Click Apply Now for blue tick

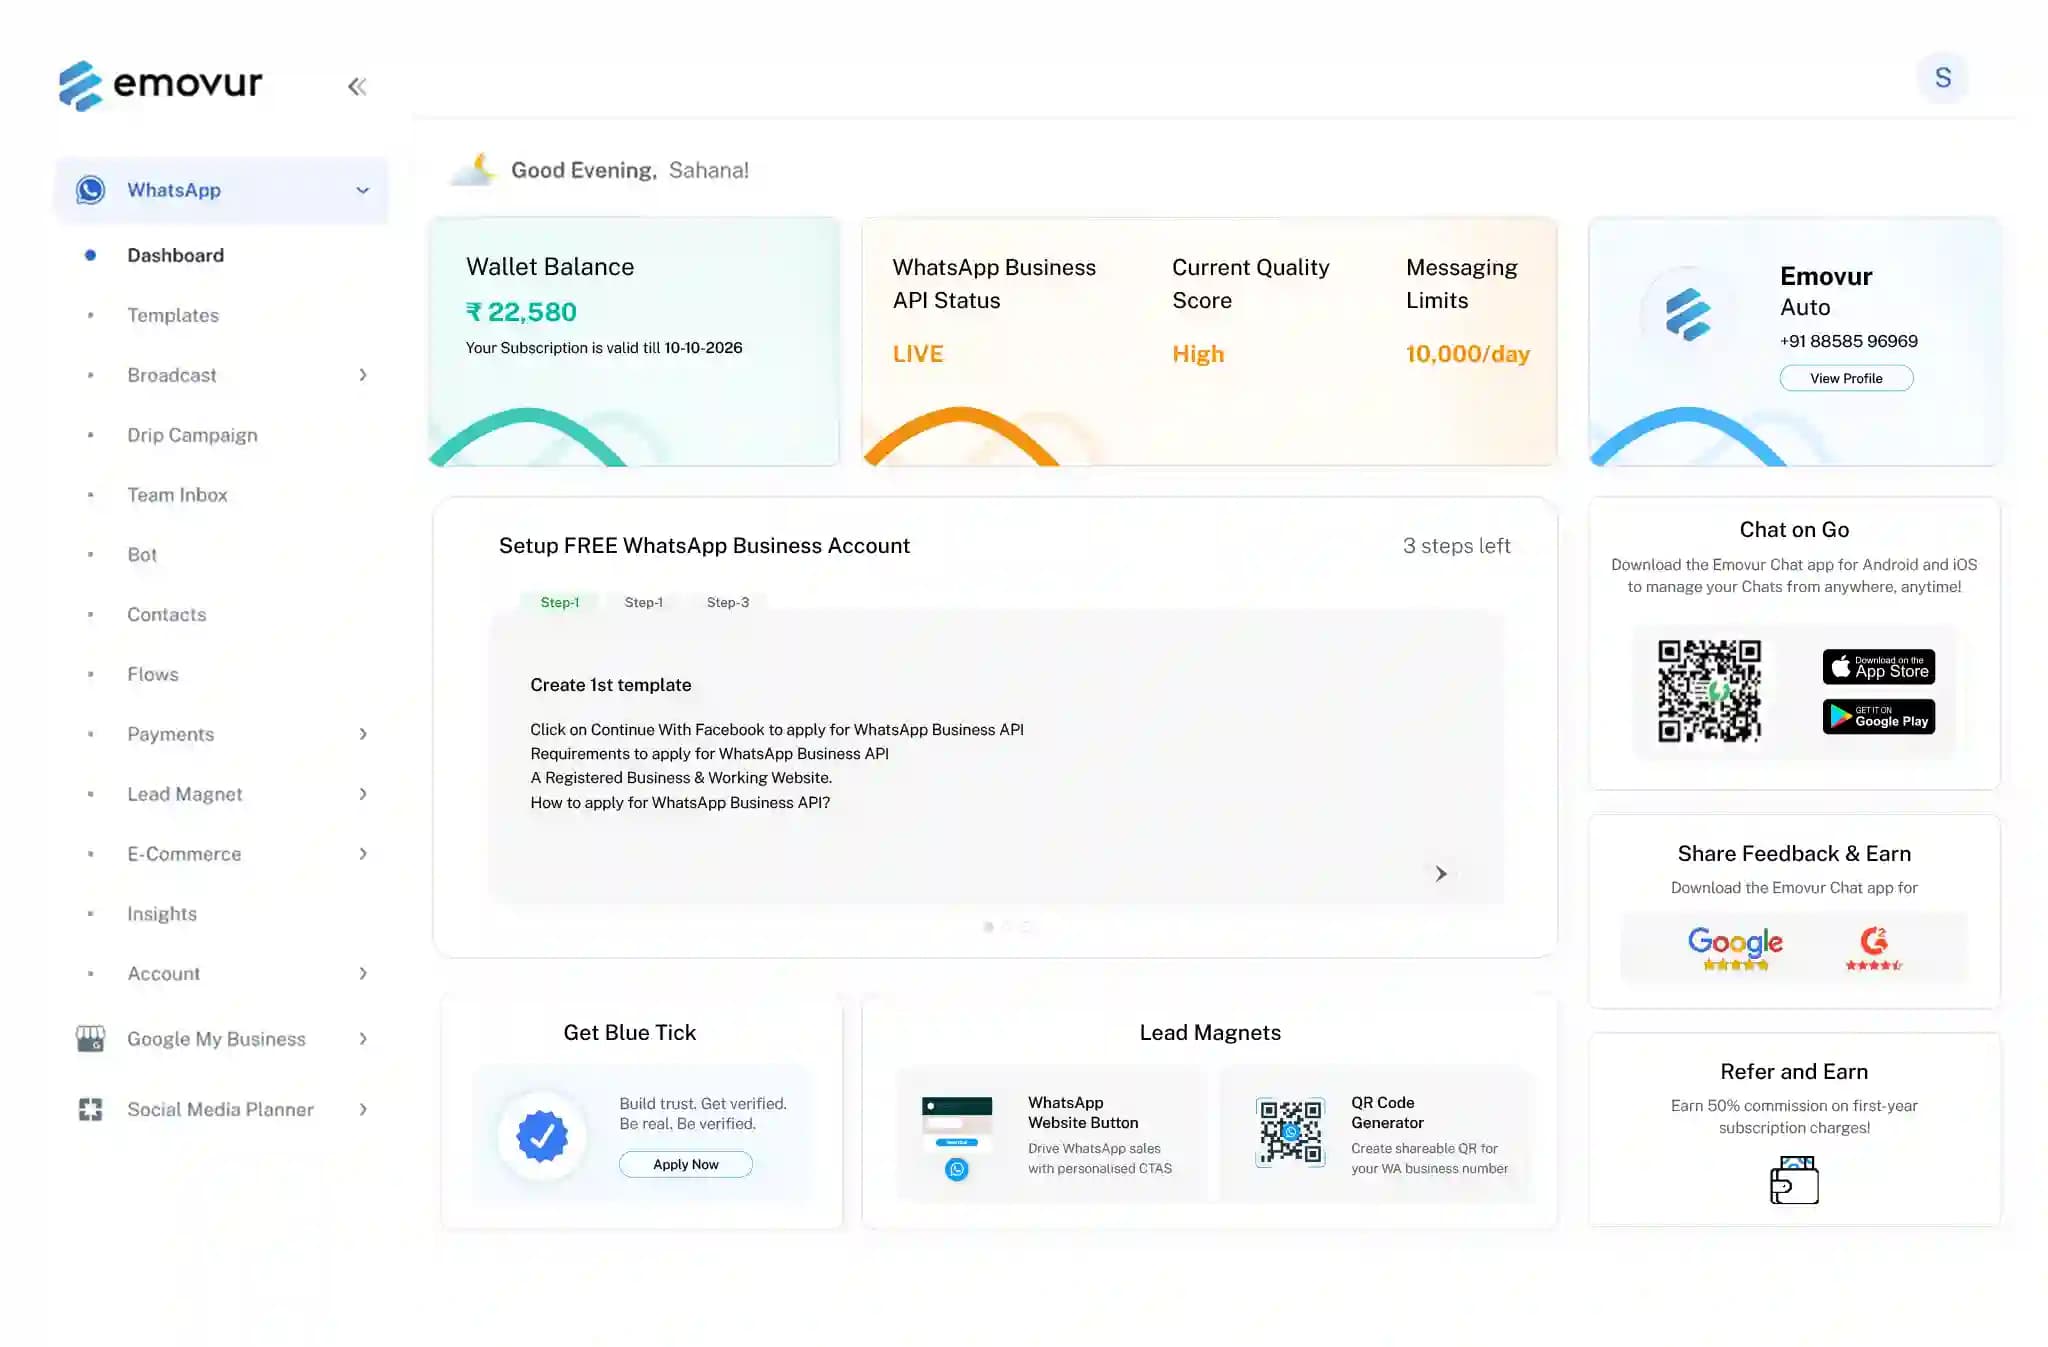[685, 1164]
